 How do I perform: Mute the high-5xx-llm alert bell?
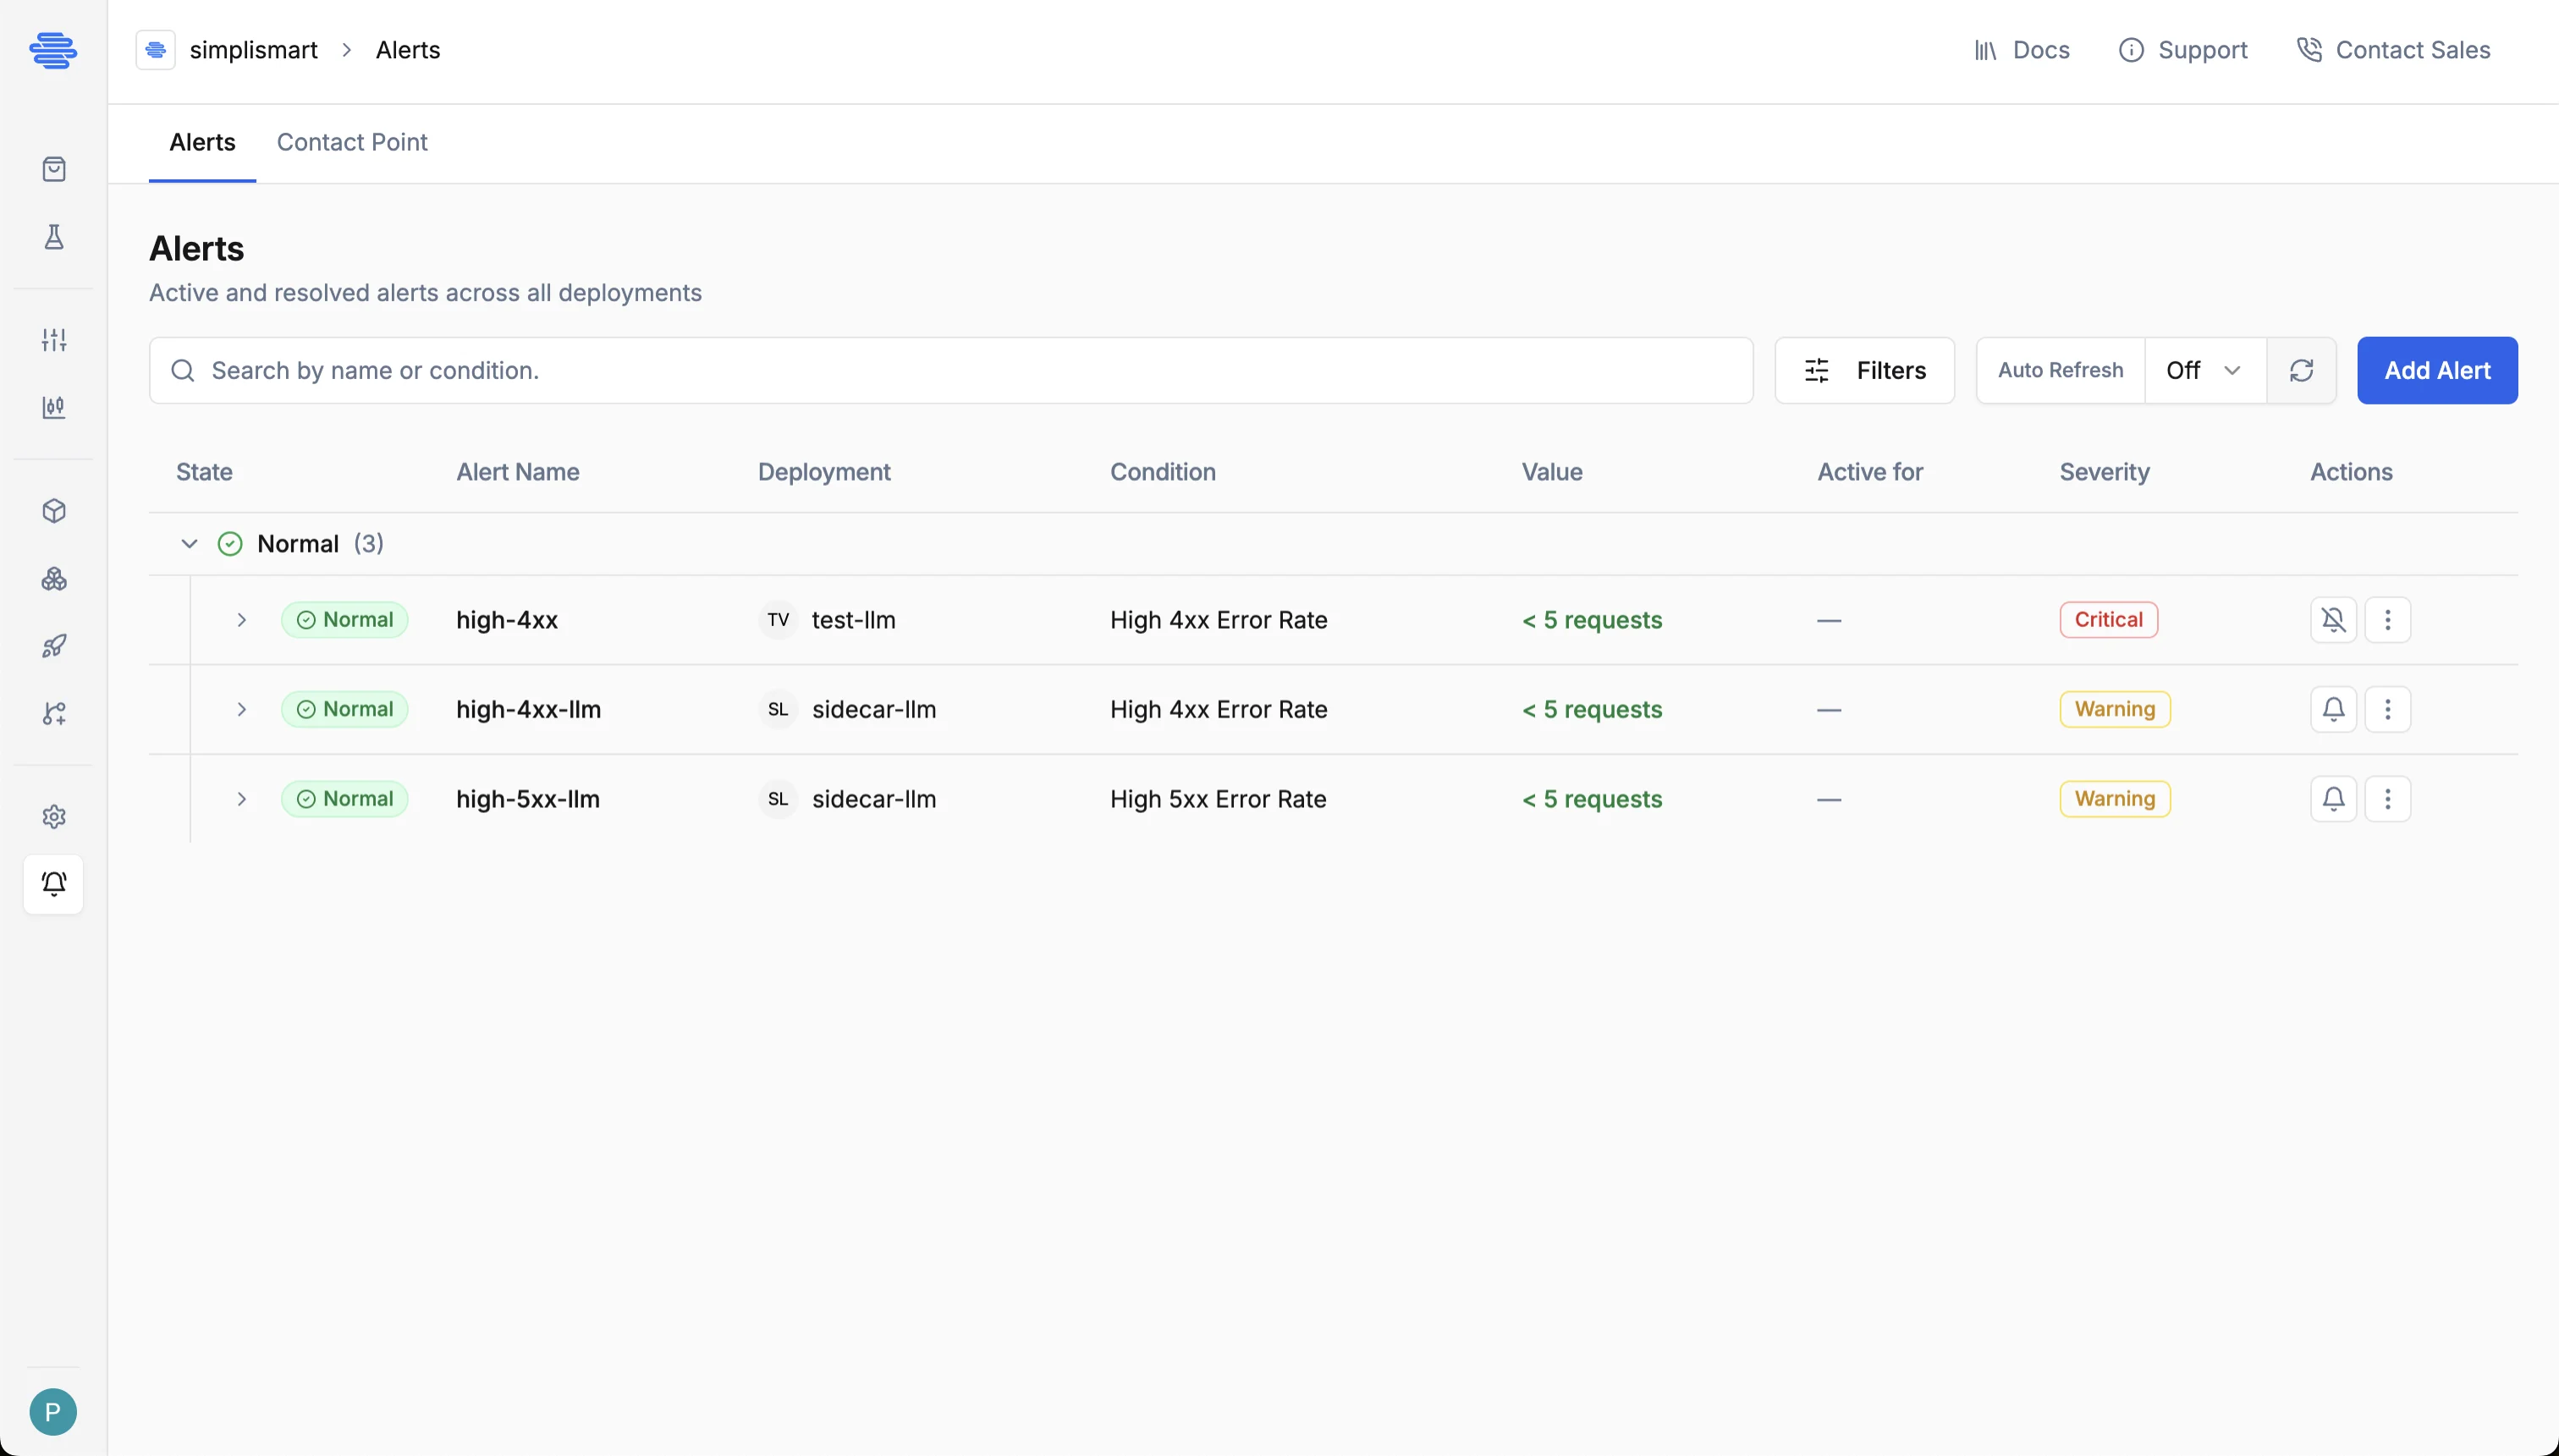coord(2334,799)
